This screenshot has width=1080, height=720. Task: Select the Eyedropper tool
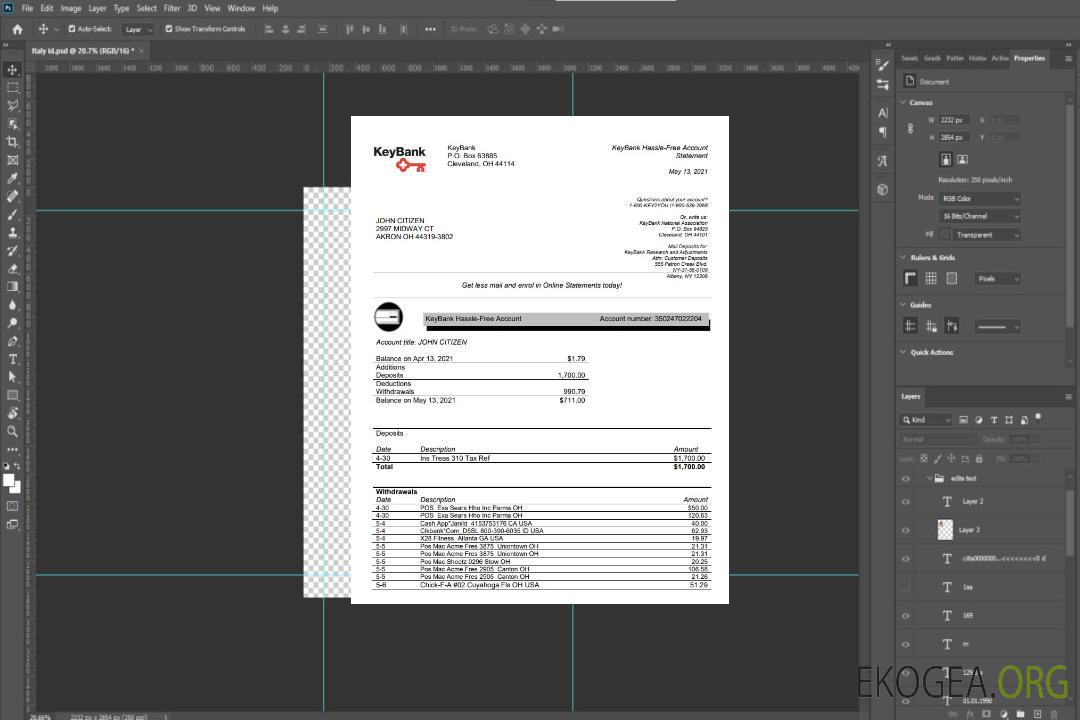(x=12, y=178)
